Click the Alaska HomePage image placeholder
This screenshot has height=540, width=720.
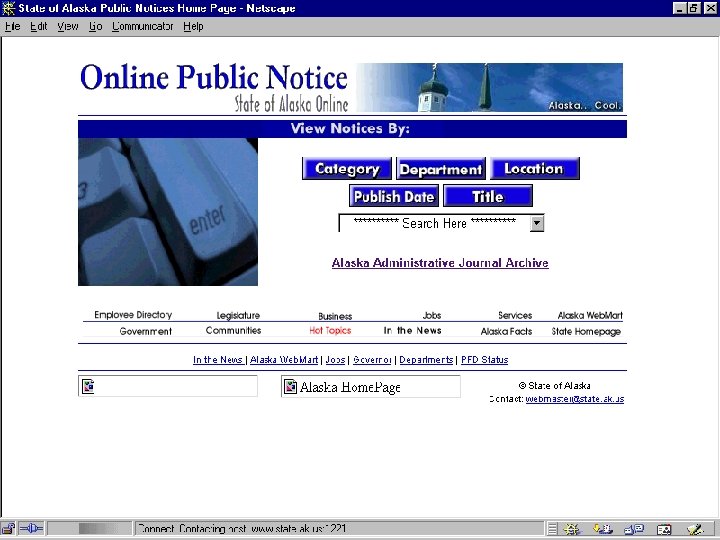371,386
